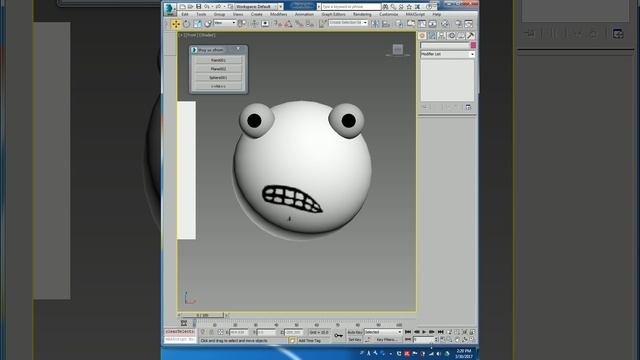
Task: Toggle the Auto Key button
Action: tap(355, 332)
